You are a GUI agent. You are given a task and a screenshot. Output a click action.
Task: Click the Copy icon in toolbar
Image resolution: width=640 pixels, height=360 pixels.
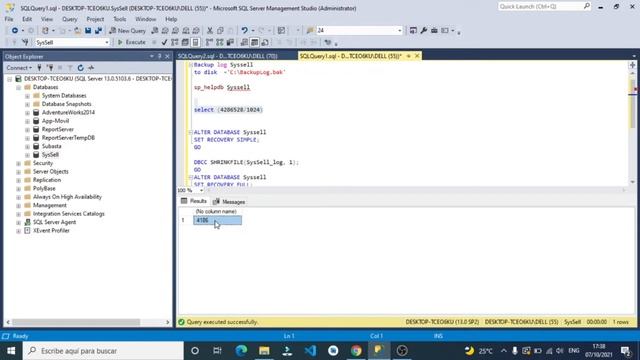point(220,31)
